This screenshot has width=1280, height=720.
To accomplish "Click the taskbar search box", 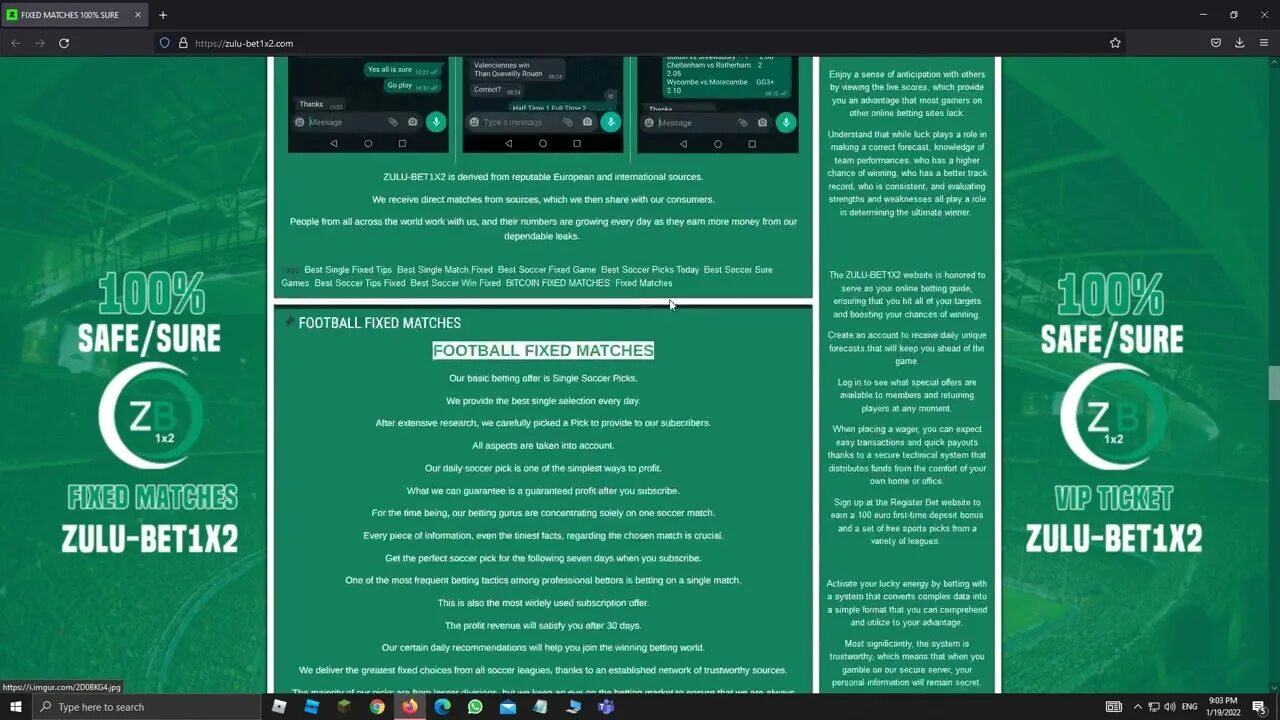I will pos(147,707).
